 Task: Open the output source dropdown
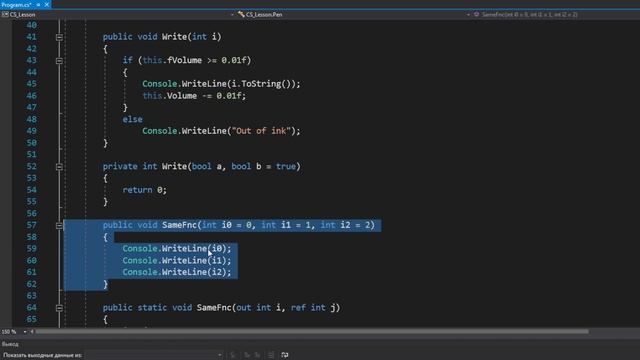154,355
